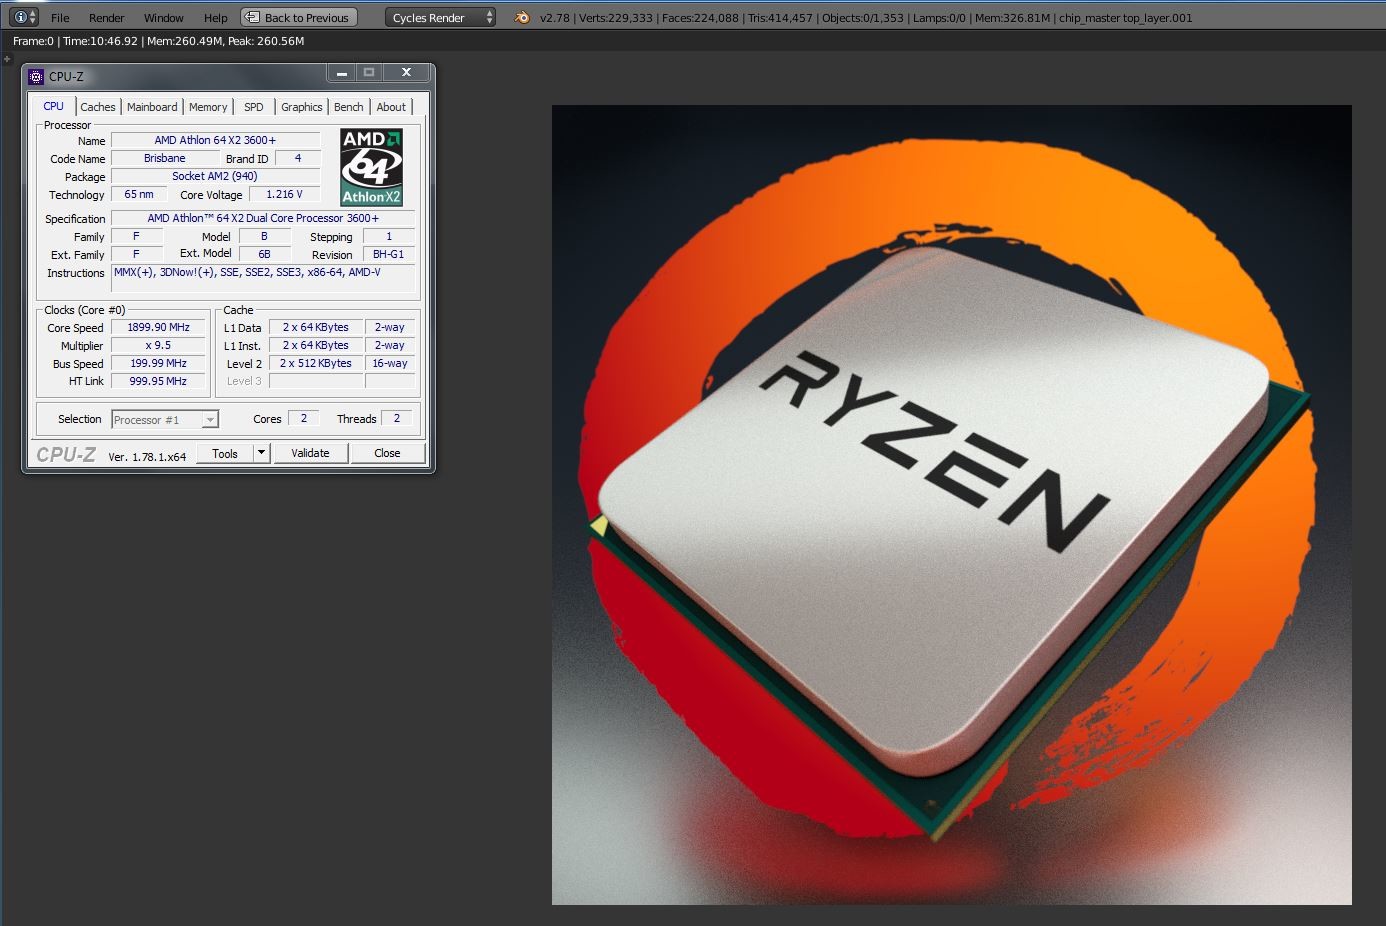Click the Socket AM2 (940) package value

pos(215,176)
